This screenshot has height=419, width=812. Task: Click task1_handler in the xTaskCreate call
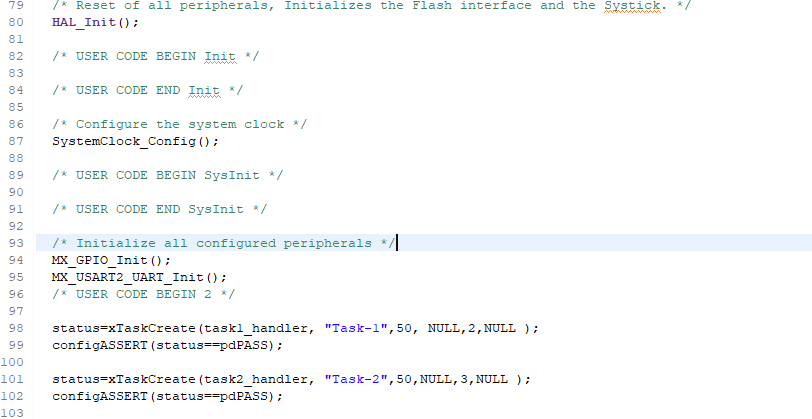tap(256, 328)
